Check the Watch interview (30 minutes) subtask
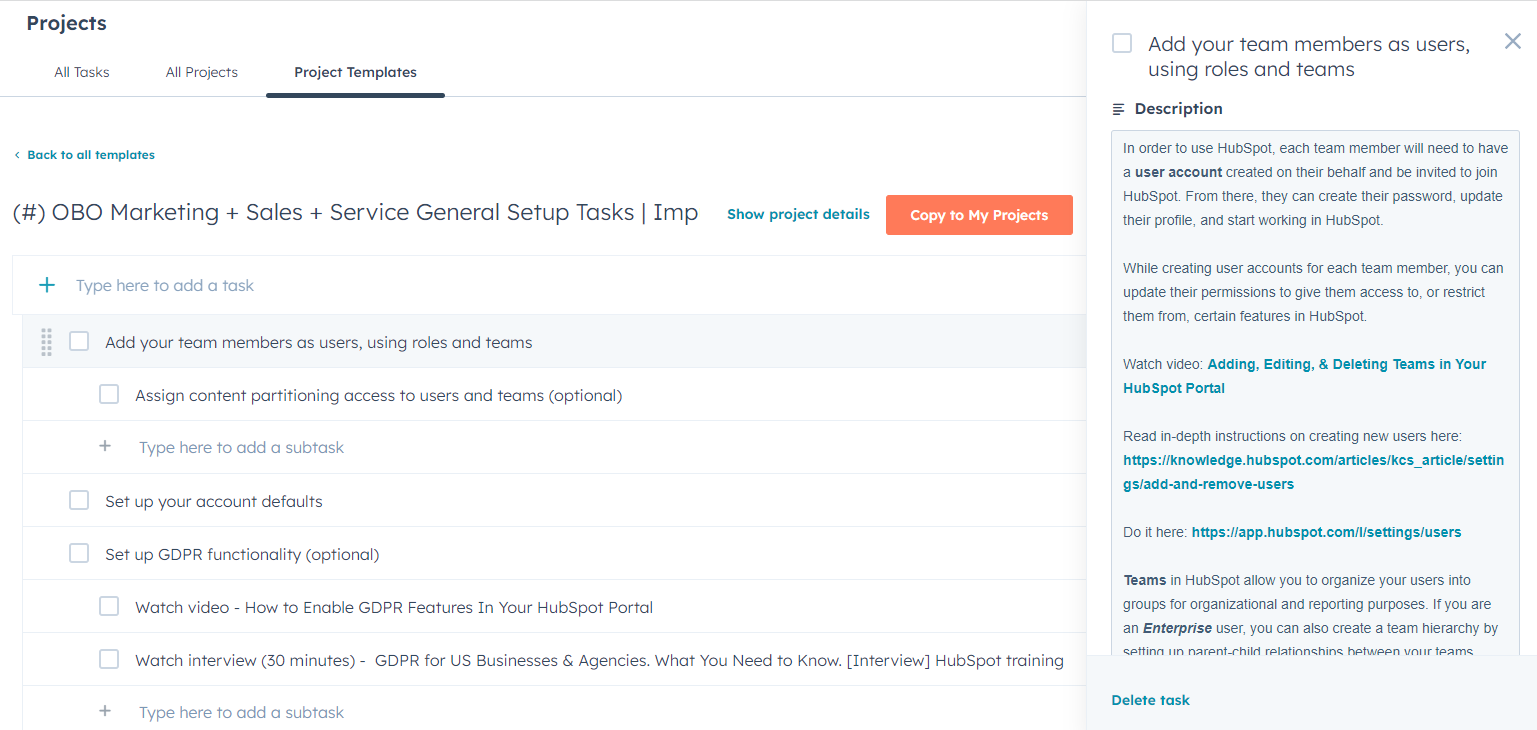 tap(108, 659)
